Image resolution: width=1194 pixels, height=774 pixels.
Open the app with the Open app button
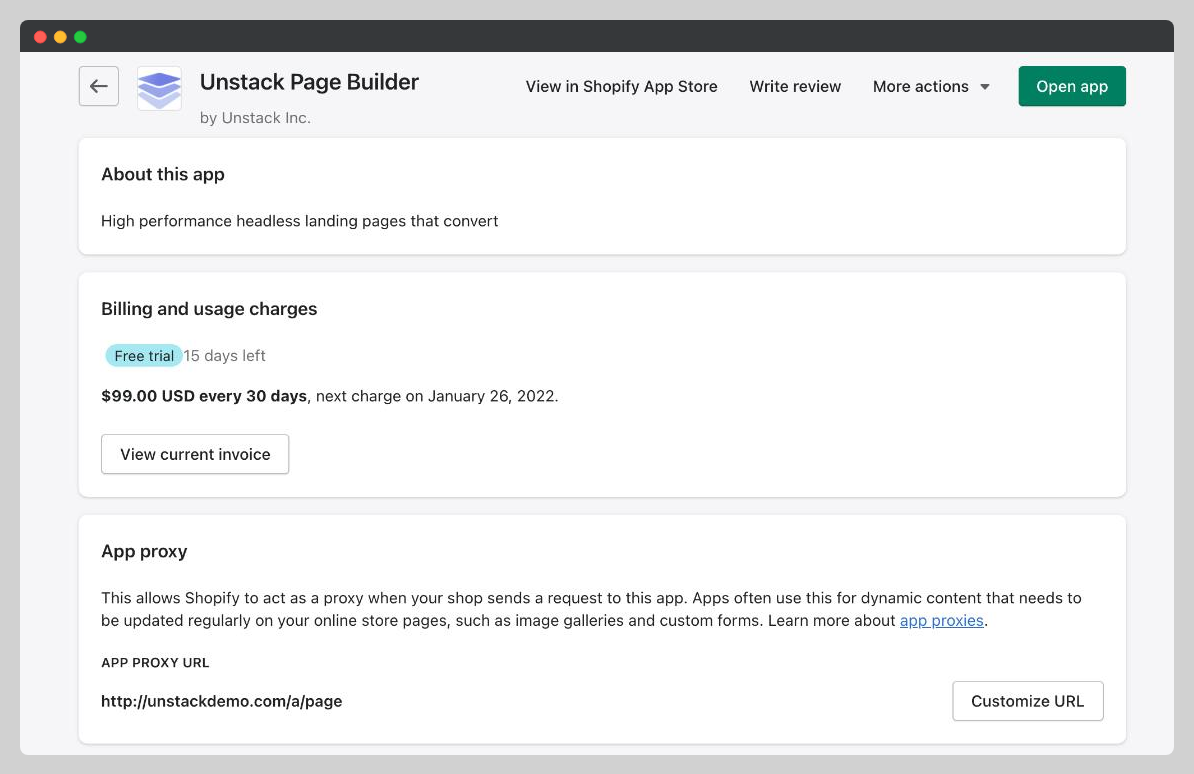1071,86
